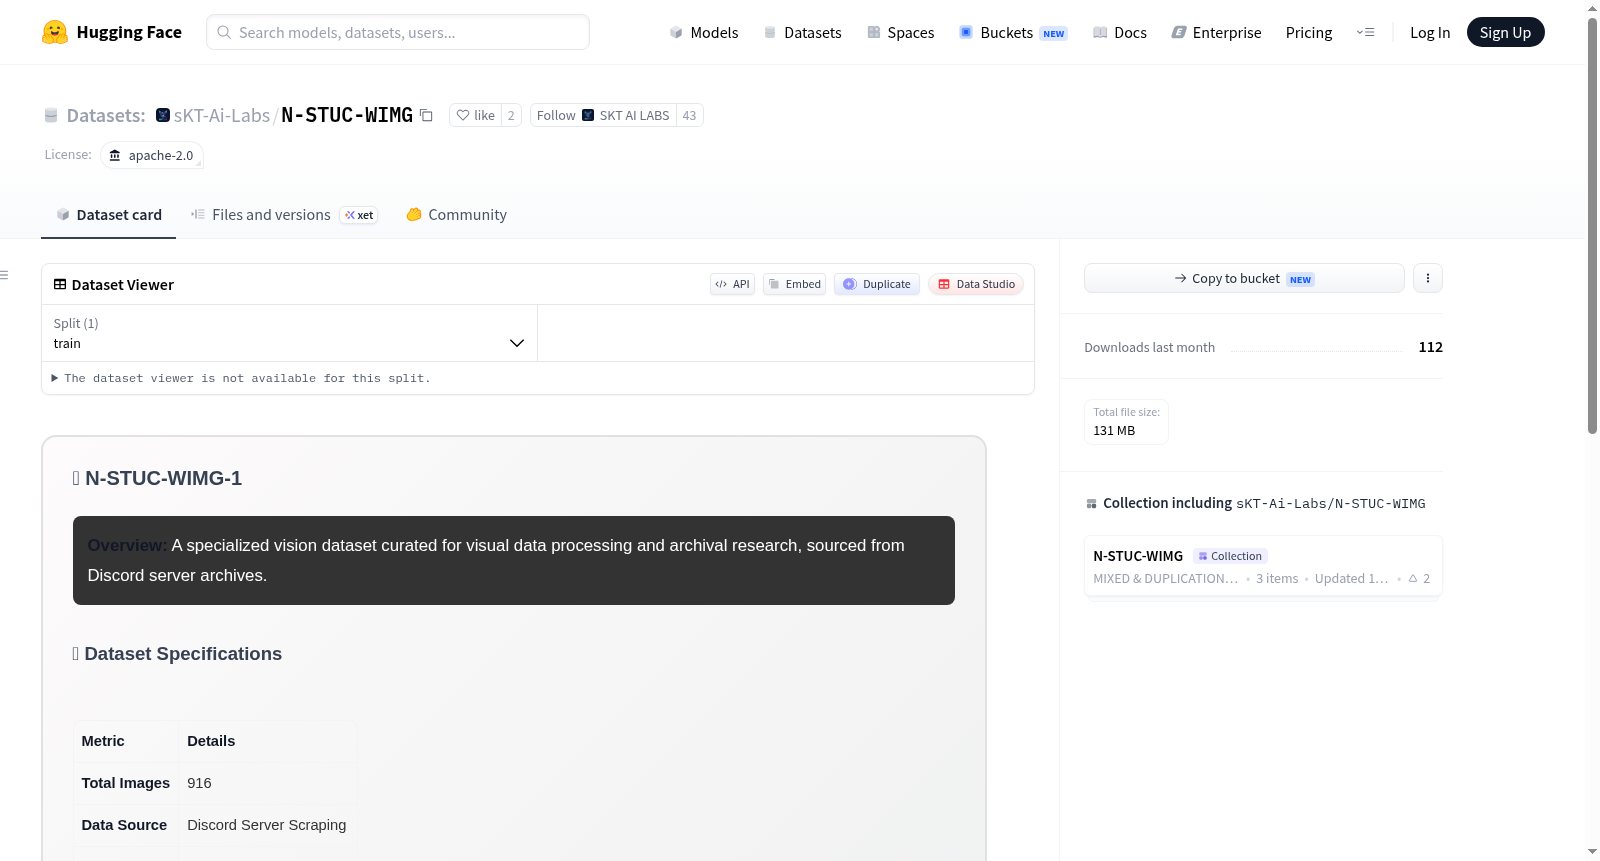Click the Log In link
The image size is (1600, 861).
pyautogui.click(x=1430, y=32)
